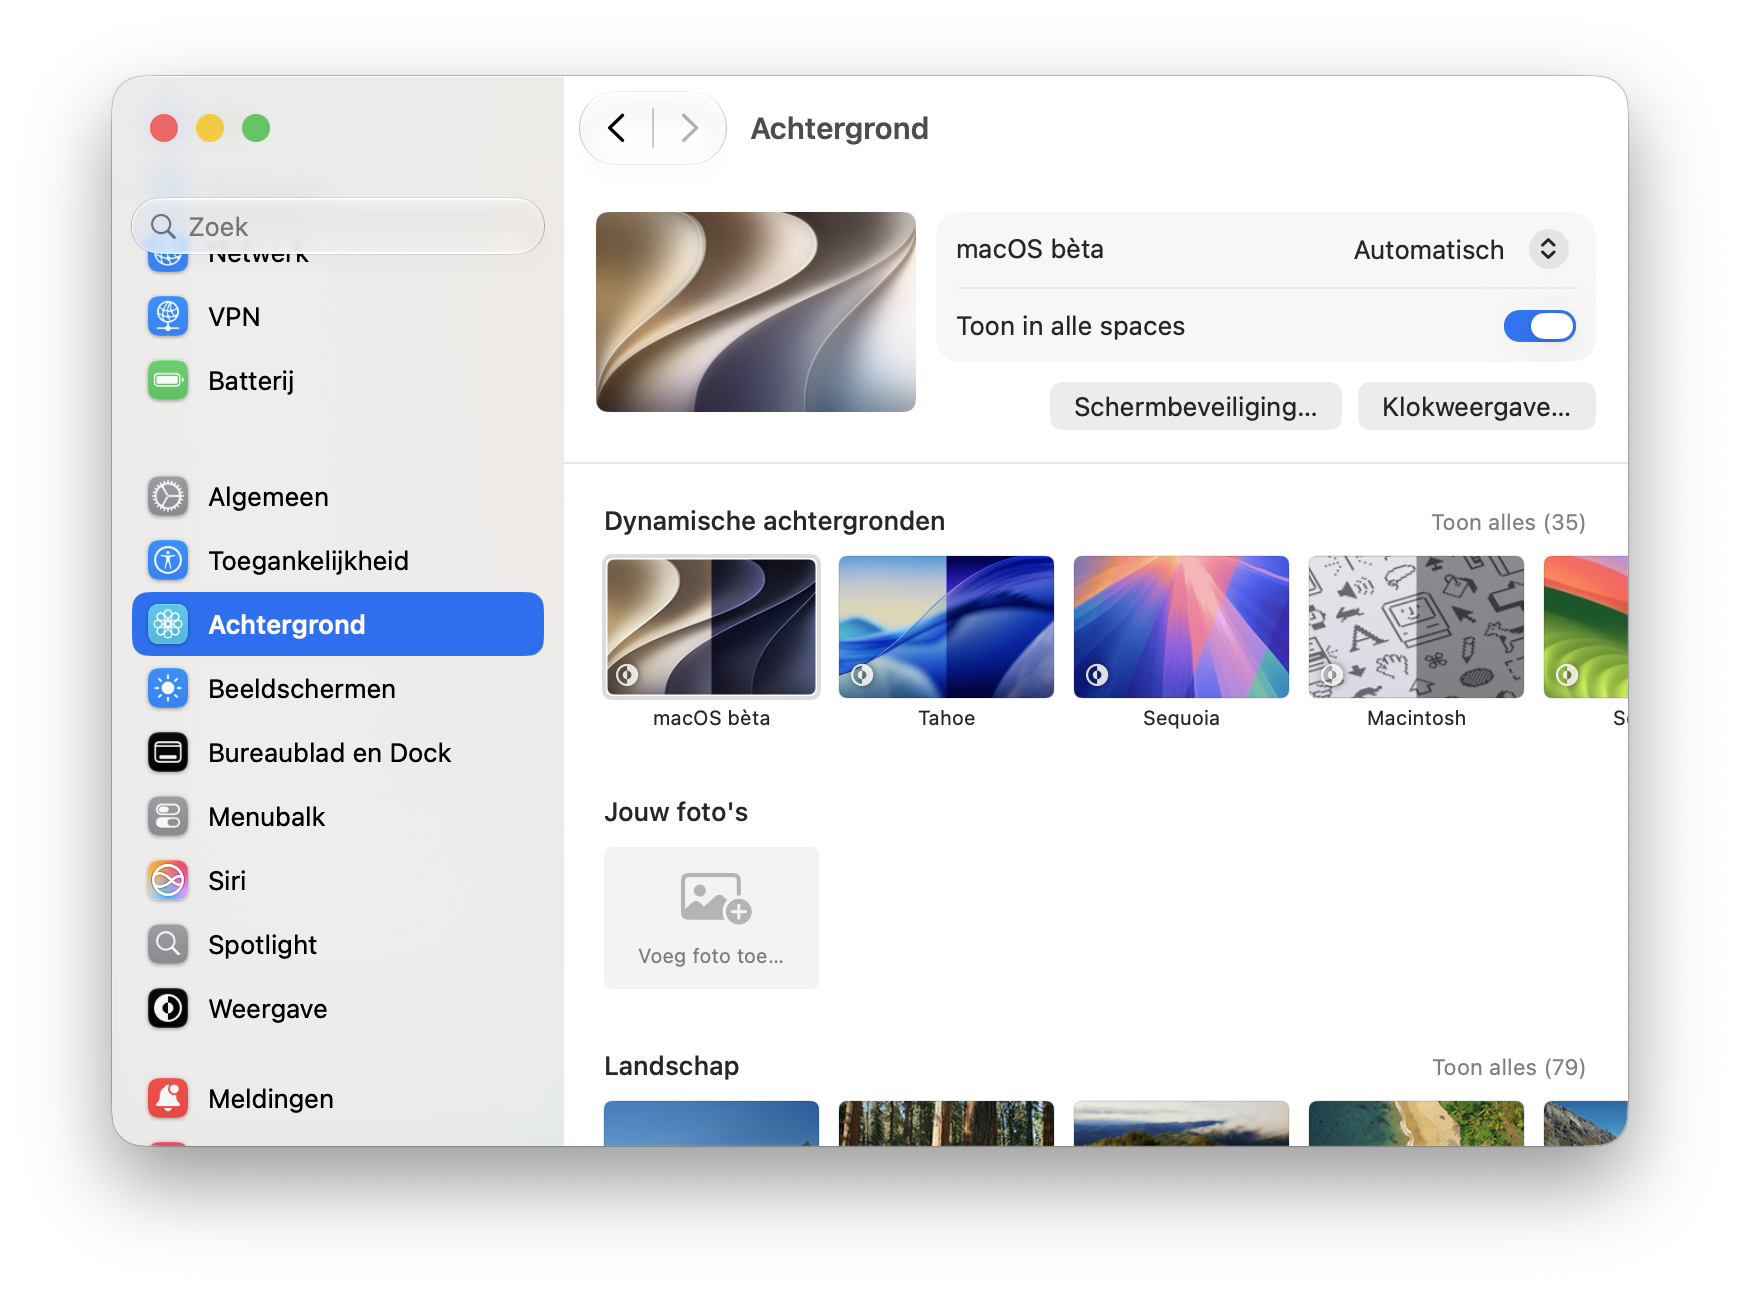Show all 35 dynamic wallpapers
1740x1294 pixels.
[1508, 523]
